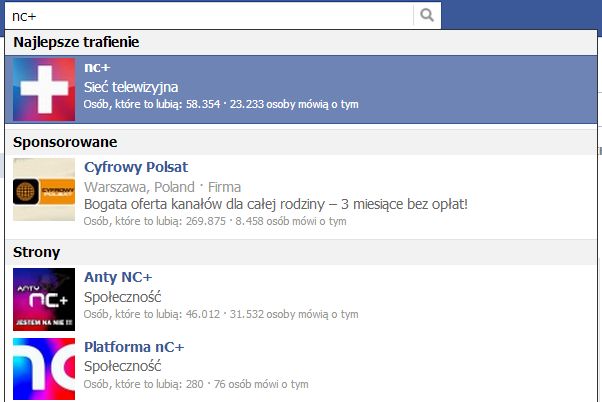Open the Platforma nC+ logo thumbnail
The height and width of the screenshot is (402, 602).
(x=44, y=369)
